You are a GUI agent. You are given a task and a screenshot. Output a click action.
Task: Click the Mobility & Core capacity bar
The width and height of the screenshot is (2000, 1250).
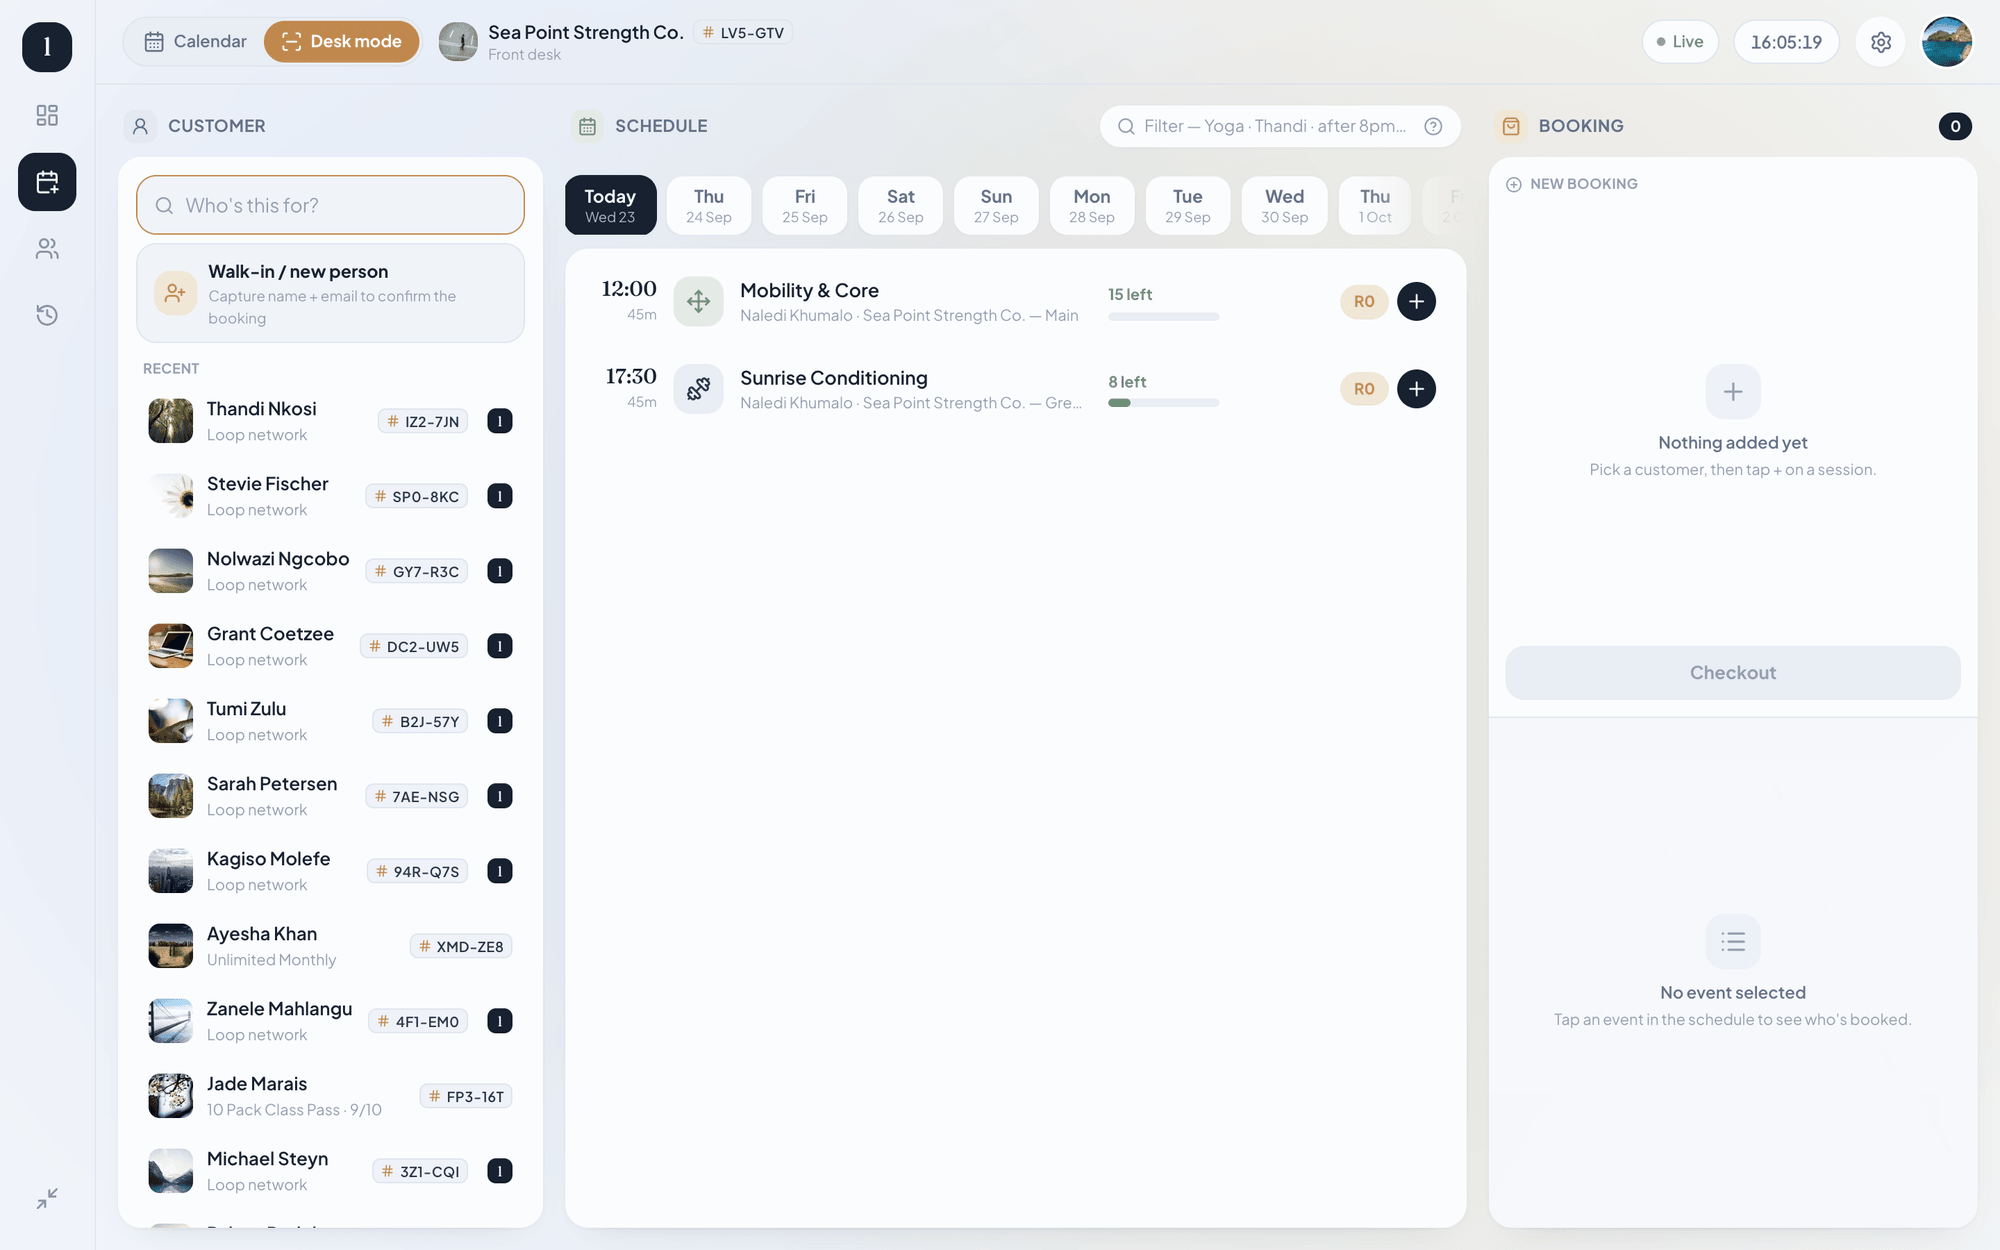[x=1164, y=317]
